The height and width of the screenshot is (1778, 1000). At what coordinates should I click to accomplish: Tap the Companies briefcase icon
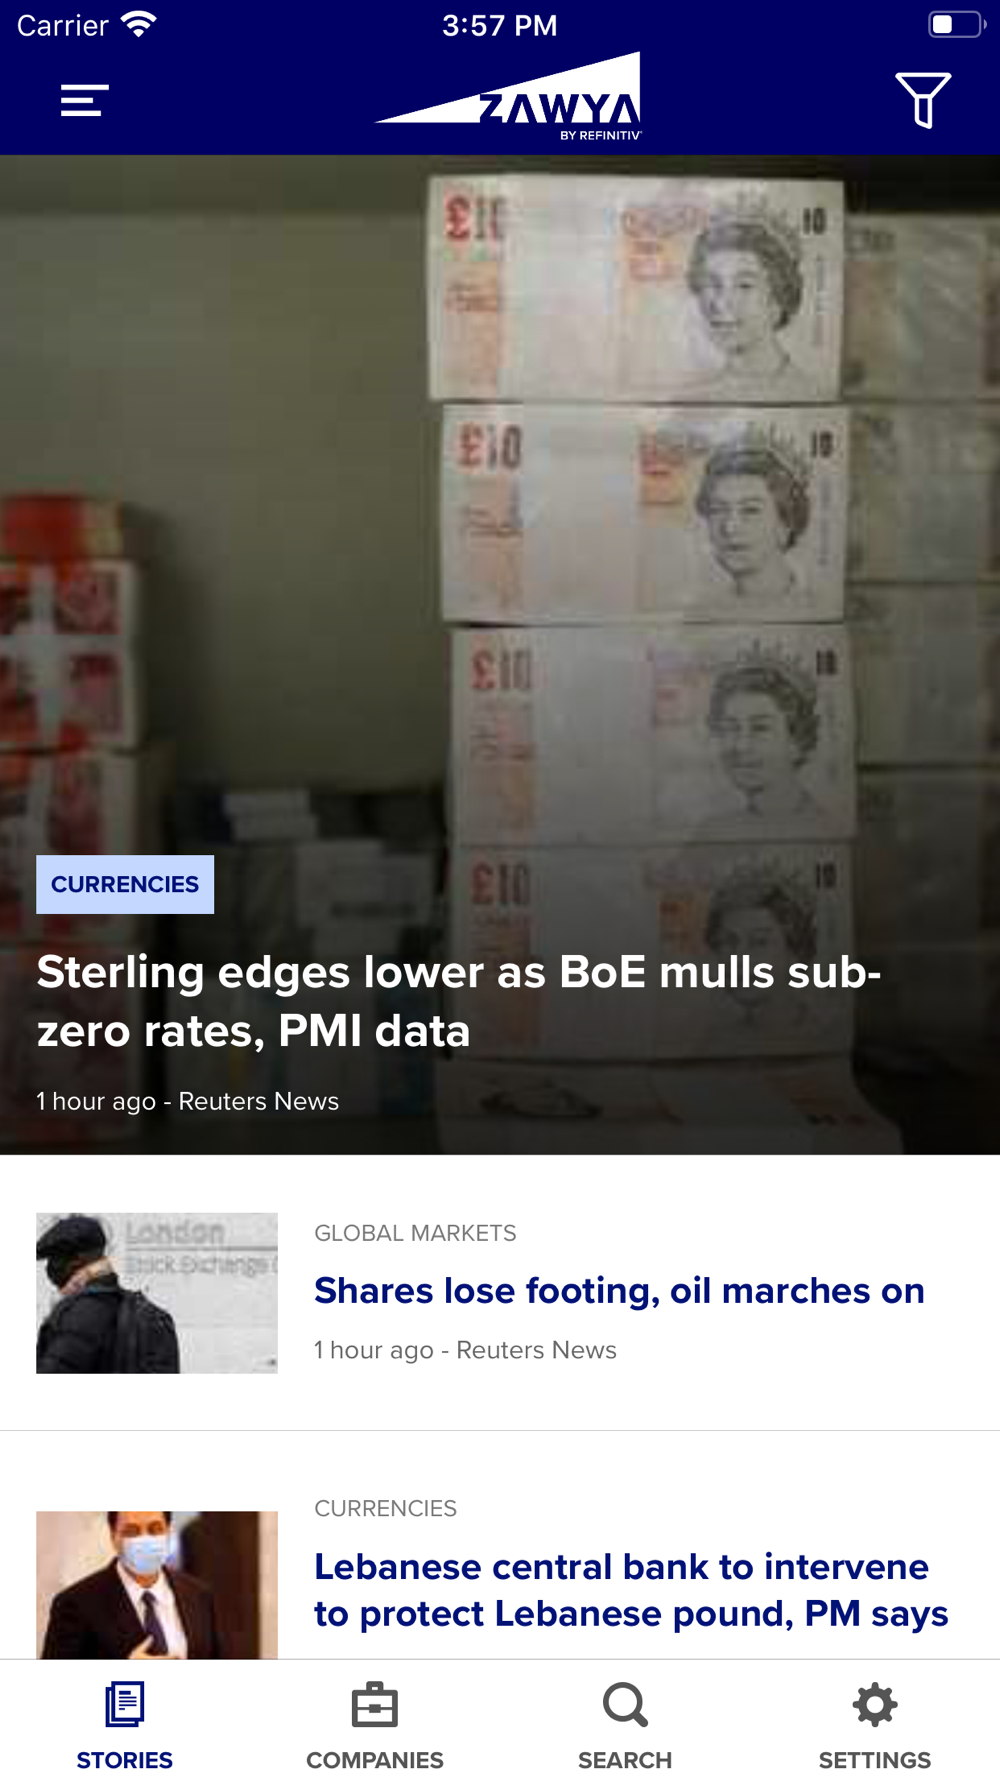click(375, 1704)
